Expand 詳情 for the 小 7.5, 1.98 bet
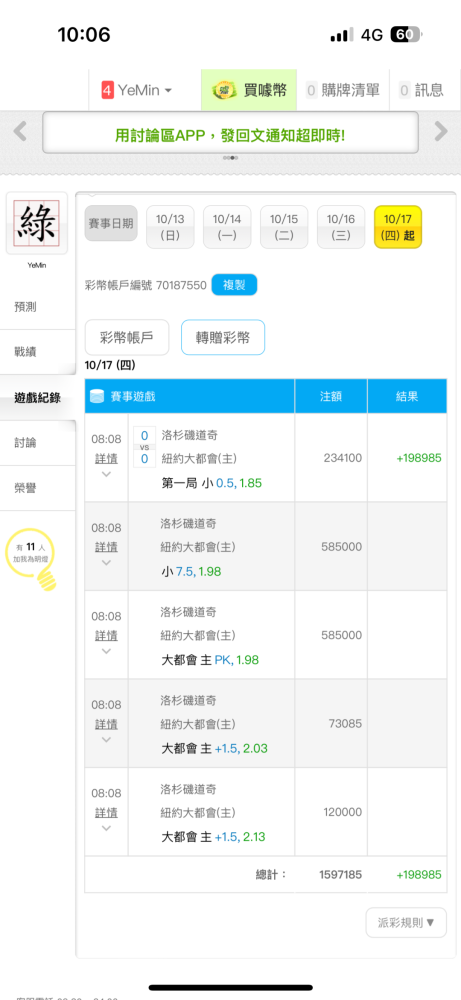This screenshot has height=1000, width=461. (x=106, y=547)
